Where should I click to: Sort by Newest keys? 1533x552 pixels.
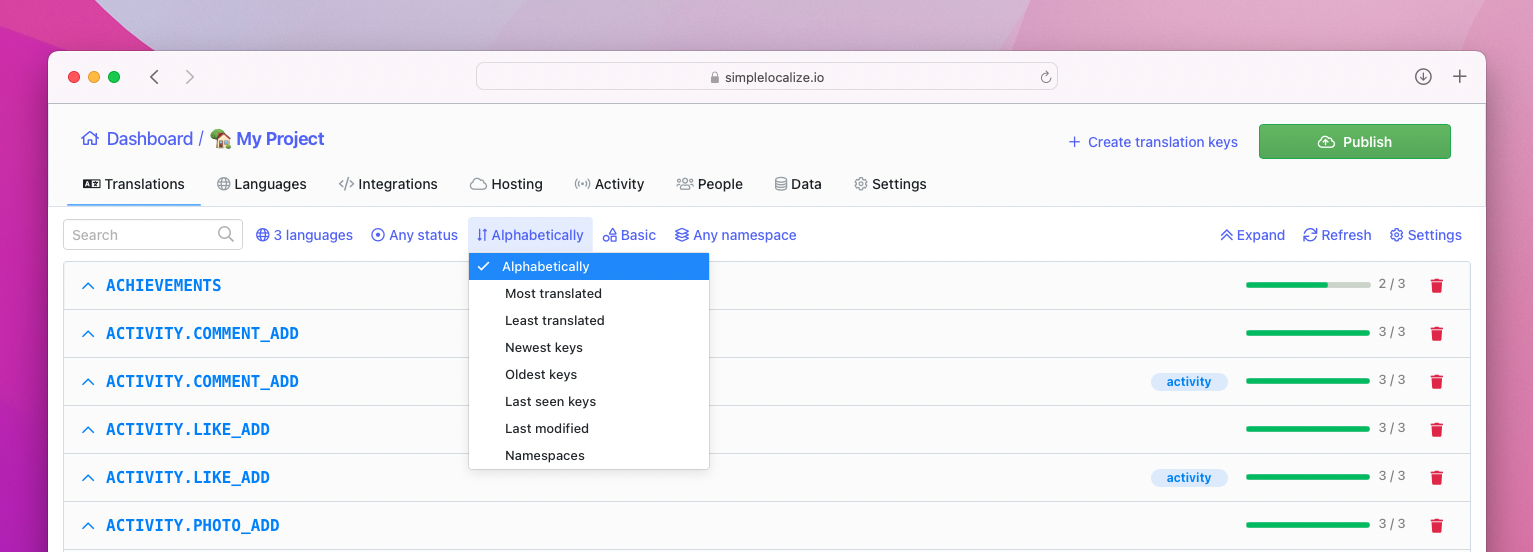[x=589, y=348]
